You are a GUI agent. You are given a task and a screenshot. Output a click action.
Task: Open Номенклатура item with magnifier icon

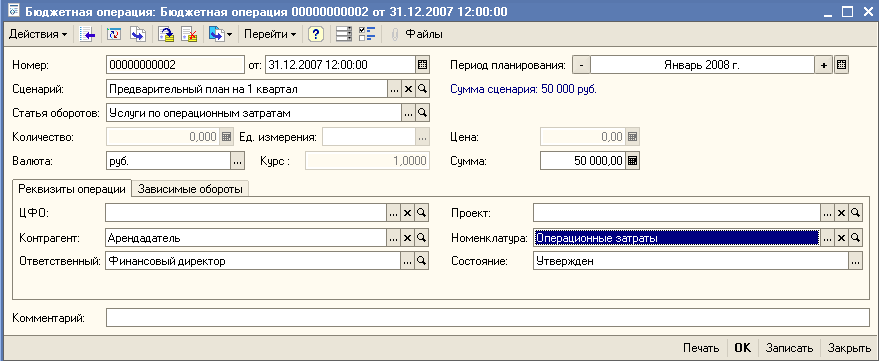[856, 238]
